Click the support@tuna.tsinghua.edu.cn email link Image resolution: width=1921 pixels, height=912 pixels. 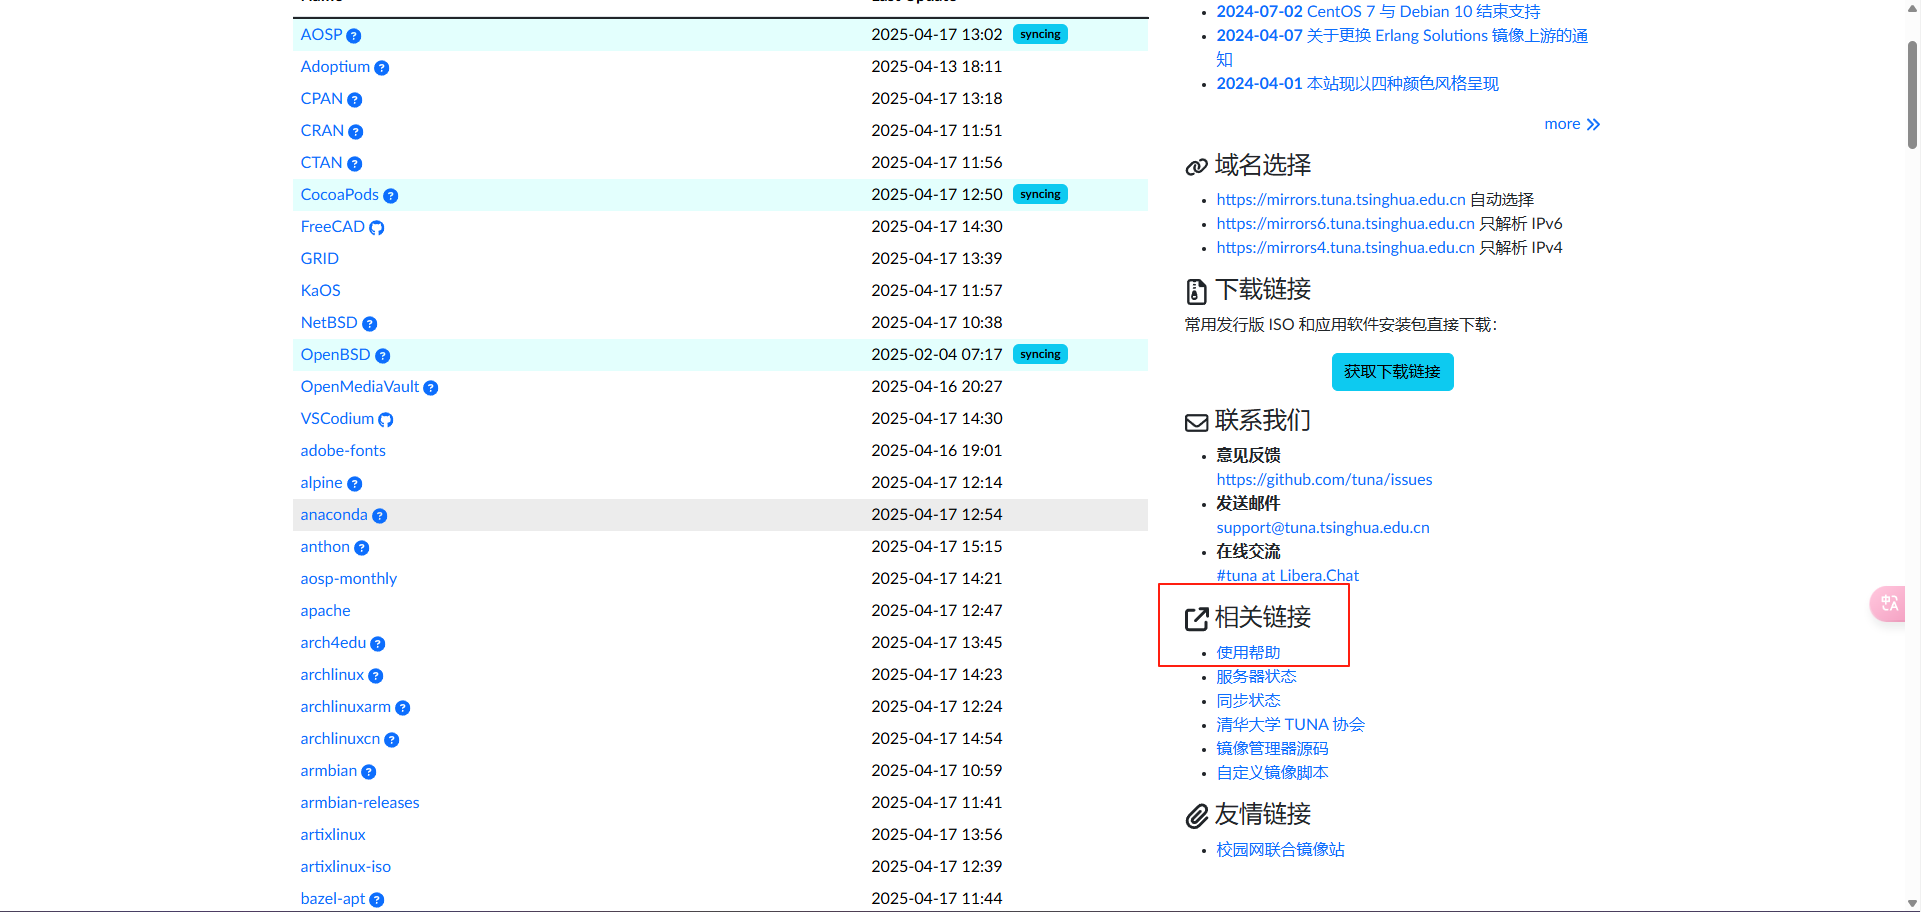1323,527
